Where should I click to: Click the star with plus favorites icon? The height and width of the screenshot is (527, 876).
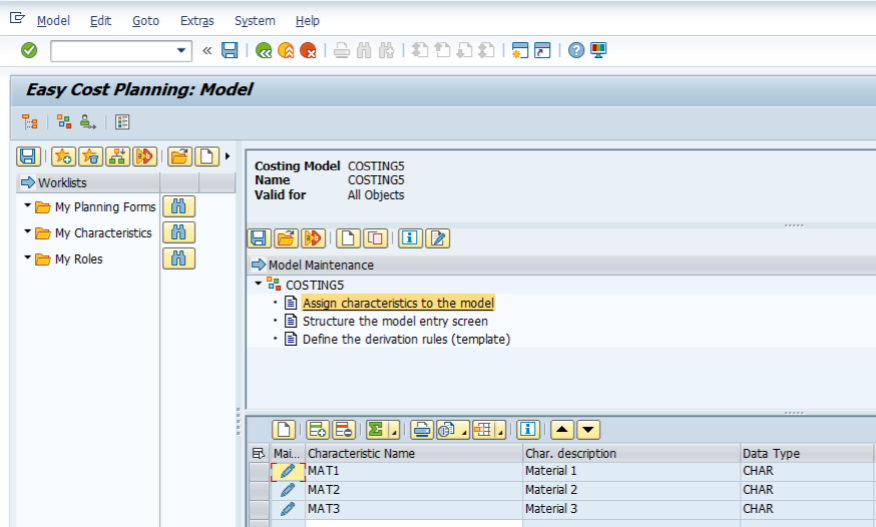63,156
